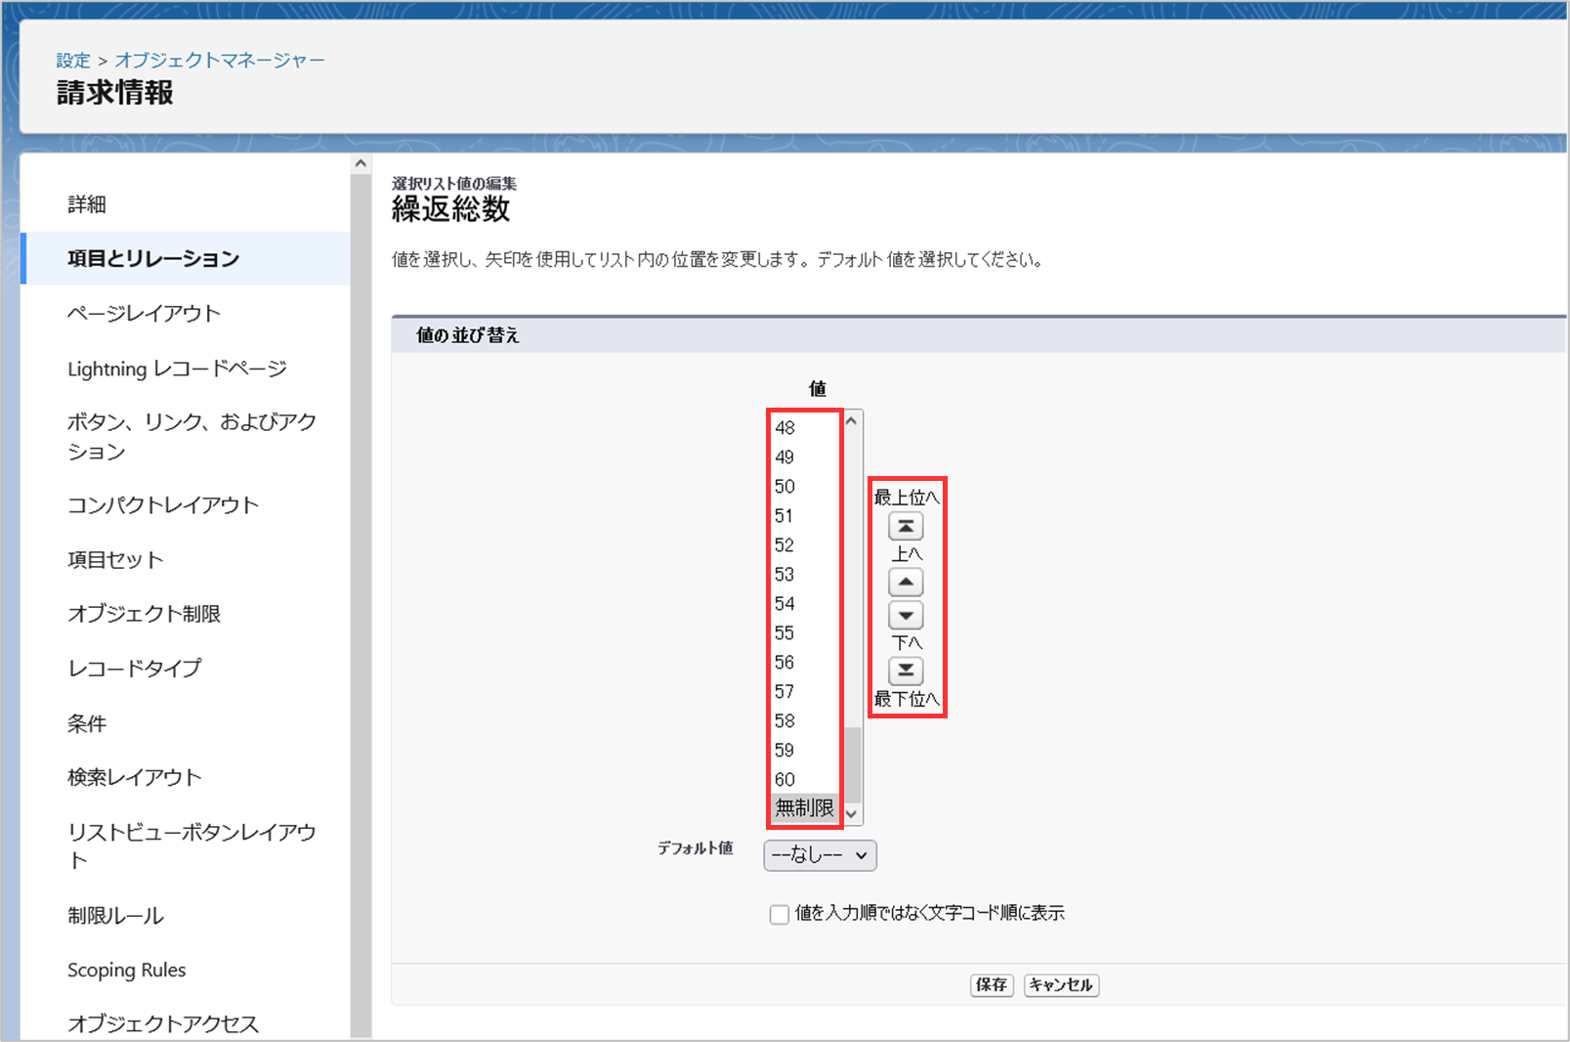Open the 項目とリレーション sidebar tab
Screen dimensions: 1570x1042
point(153,259)
